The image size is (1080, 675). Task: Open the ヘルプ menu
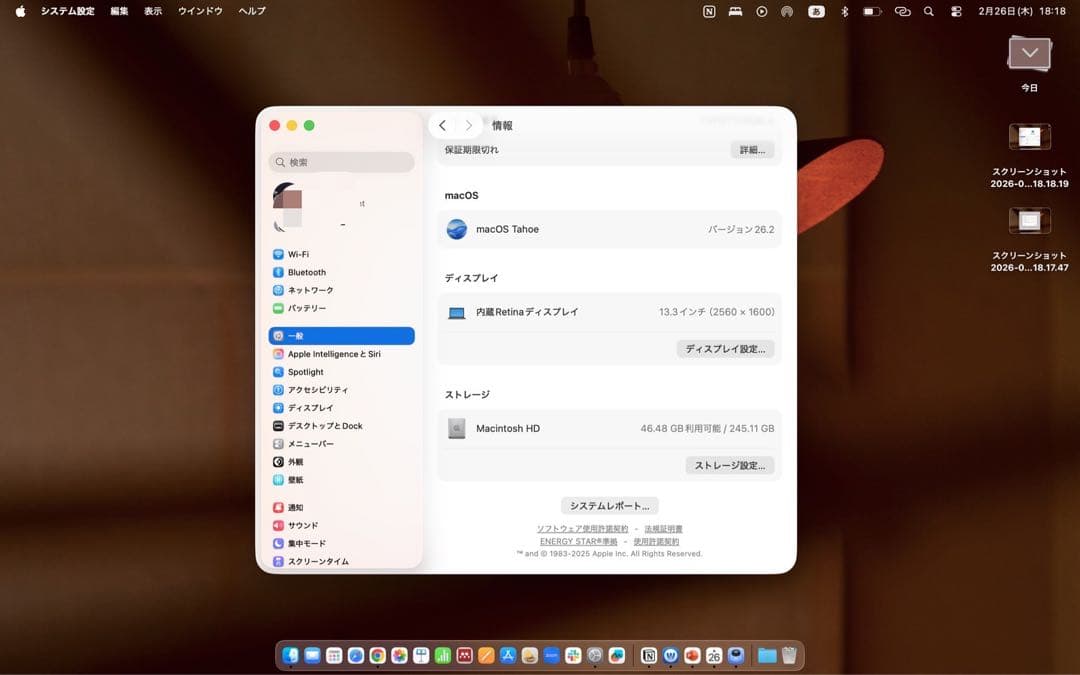(251, 11)
